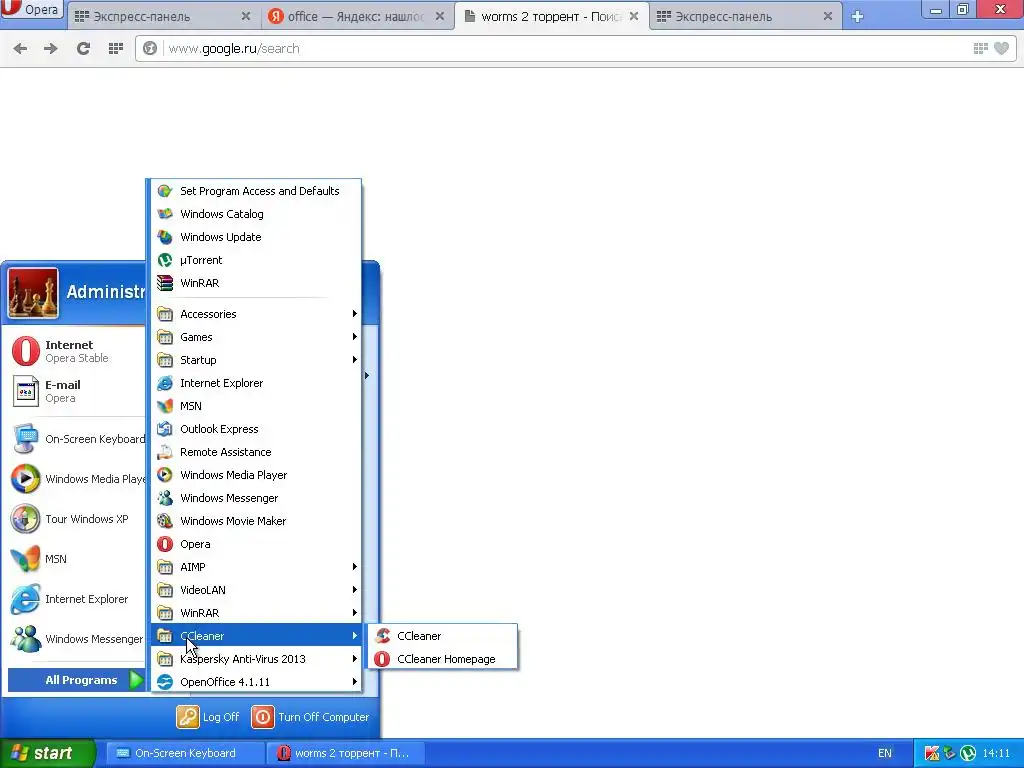
Task: Open Windows Media Player in Start left pane
Action: tap(77, 479)
